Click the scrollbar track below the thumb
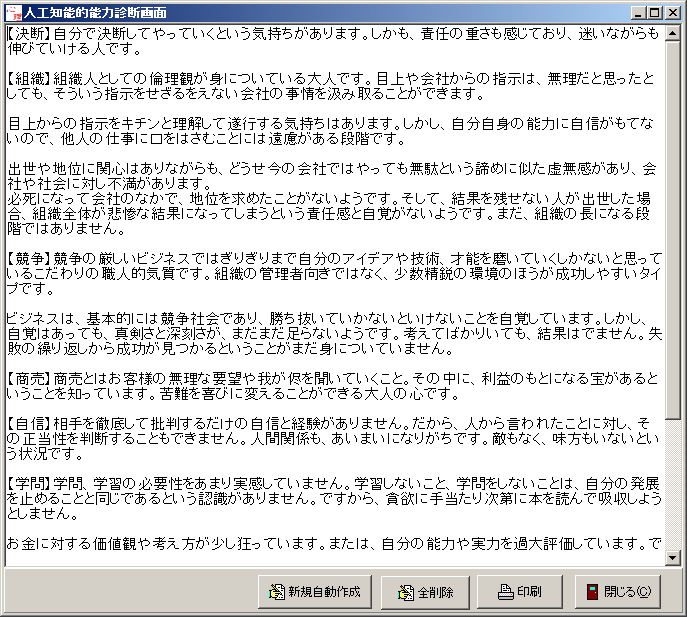 tap(673, 484)
